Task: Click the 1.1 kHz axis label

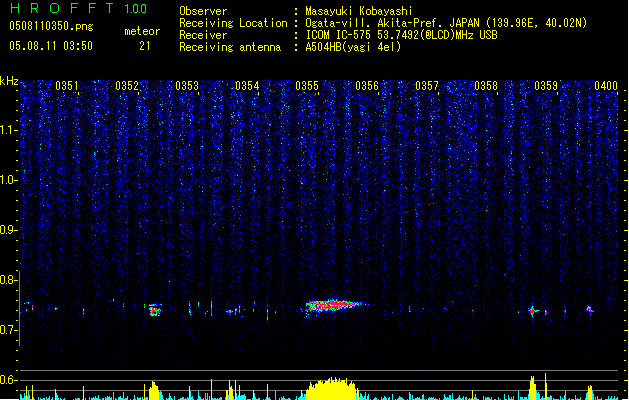Action: (x=8, y=130)
